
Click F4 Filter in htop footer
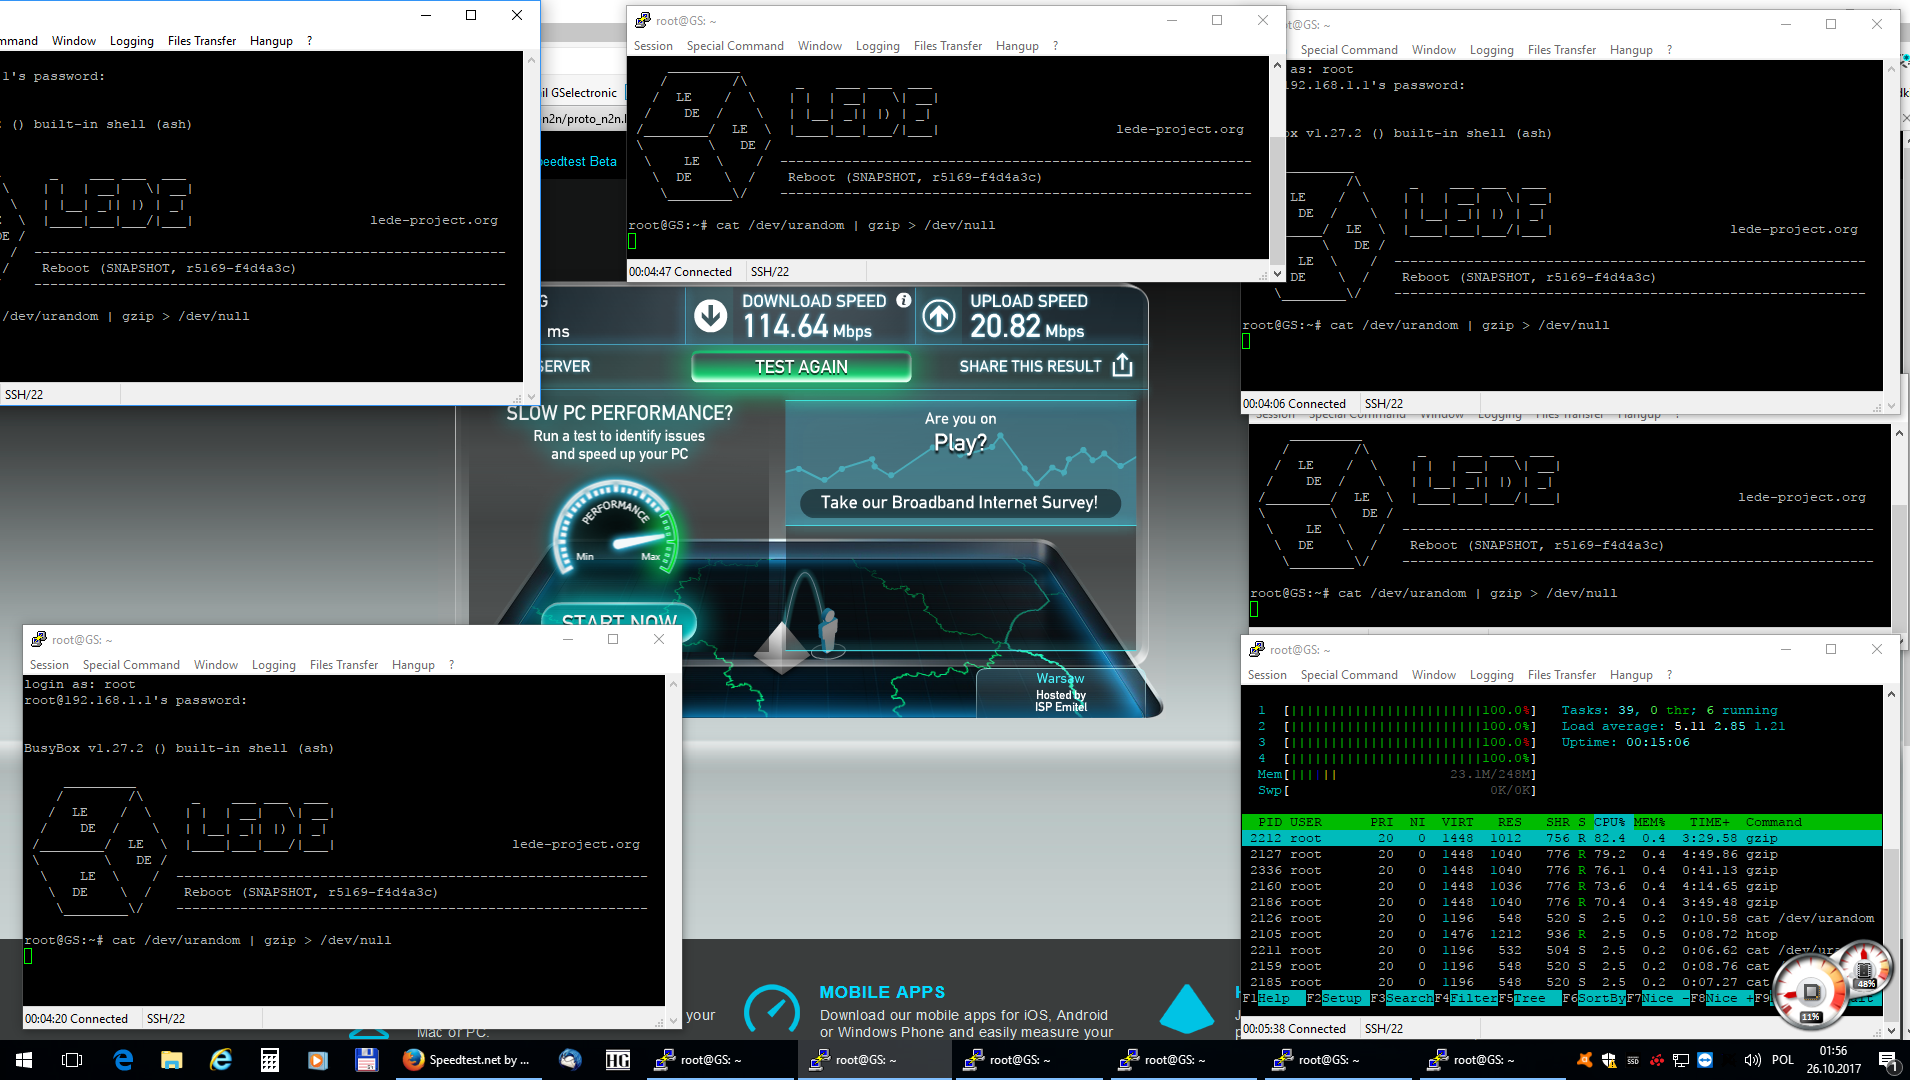tap(1466, 998)
